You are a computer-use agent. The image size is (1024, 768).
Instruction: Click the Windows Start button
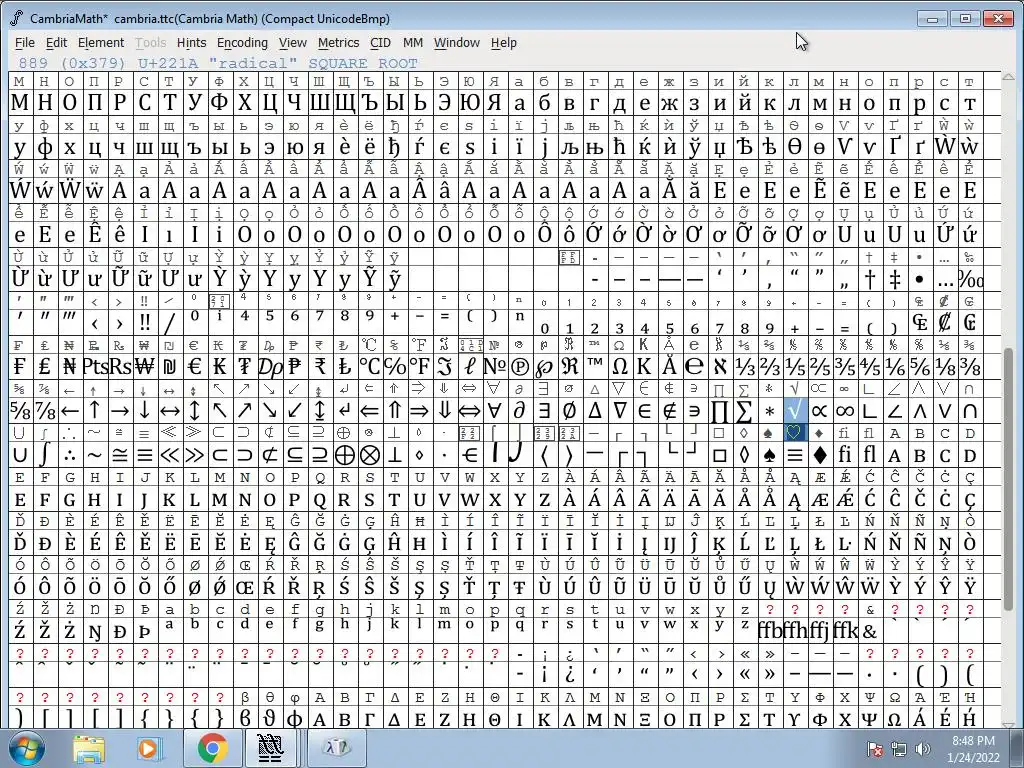pyautogui.click(x=27, y=748)
